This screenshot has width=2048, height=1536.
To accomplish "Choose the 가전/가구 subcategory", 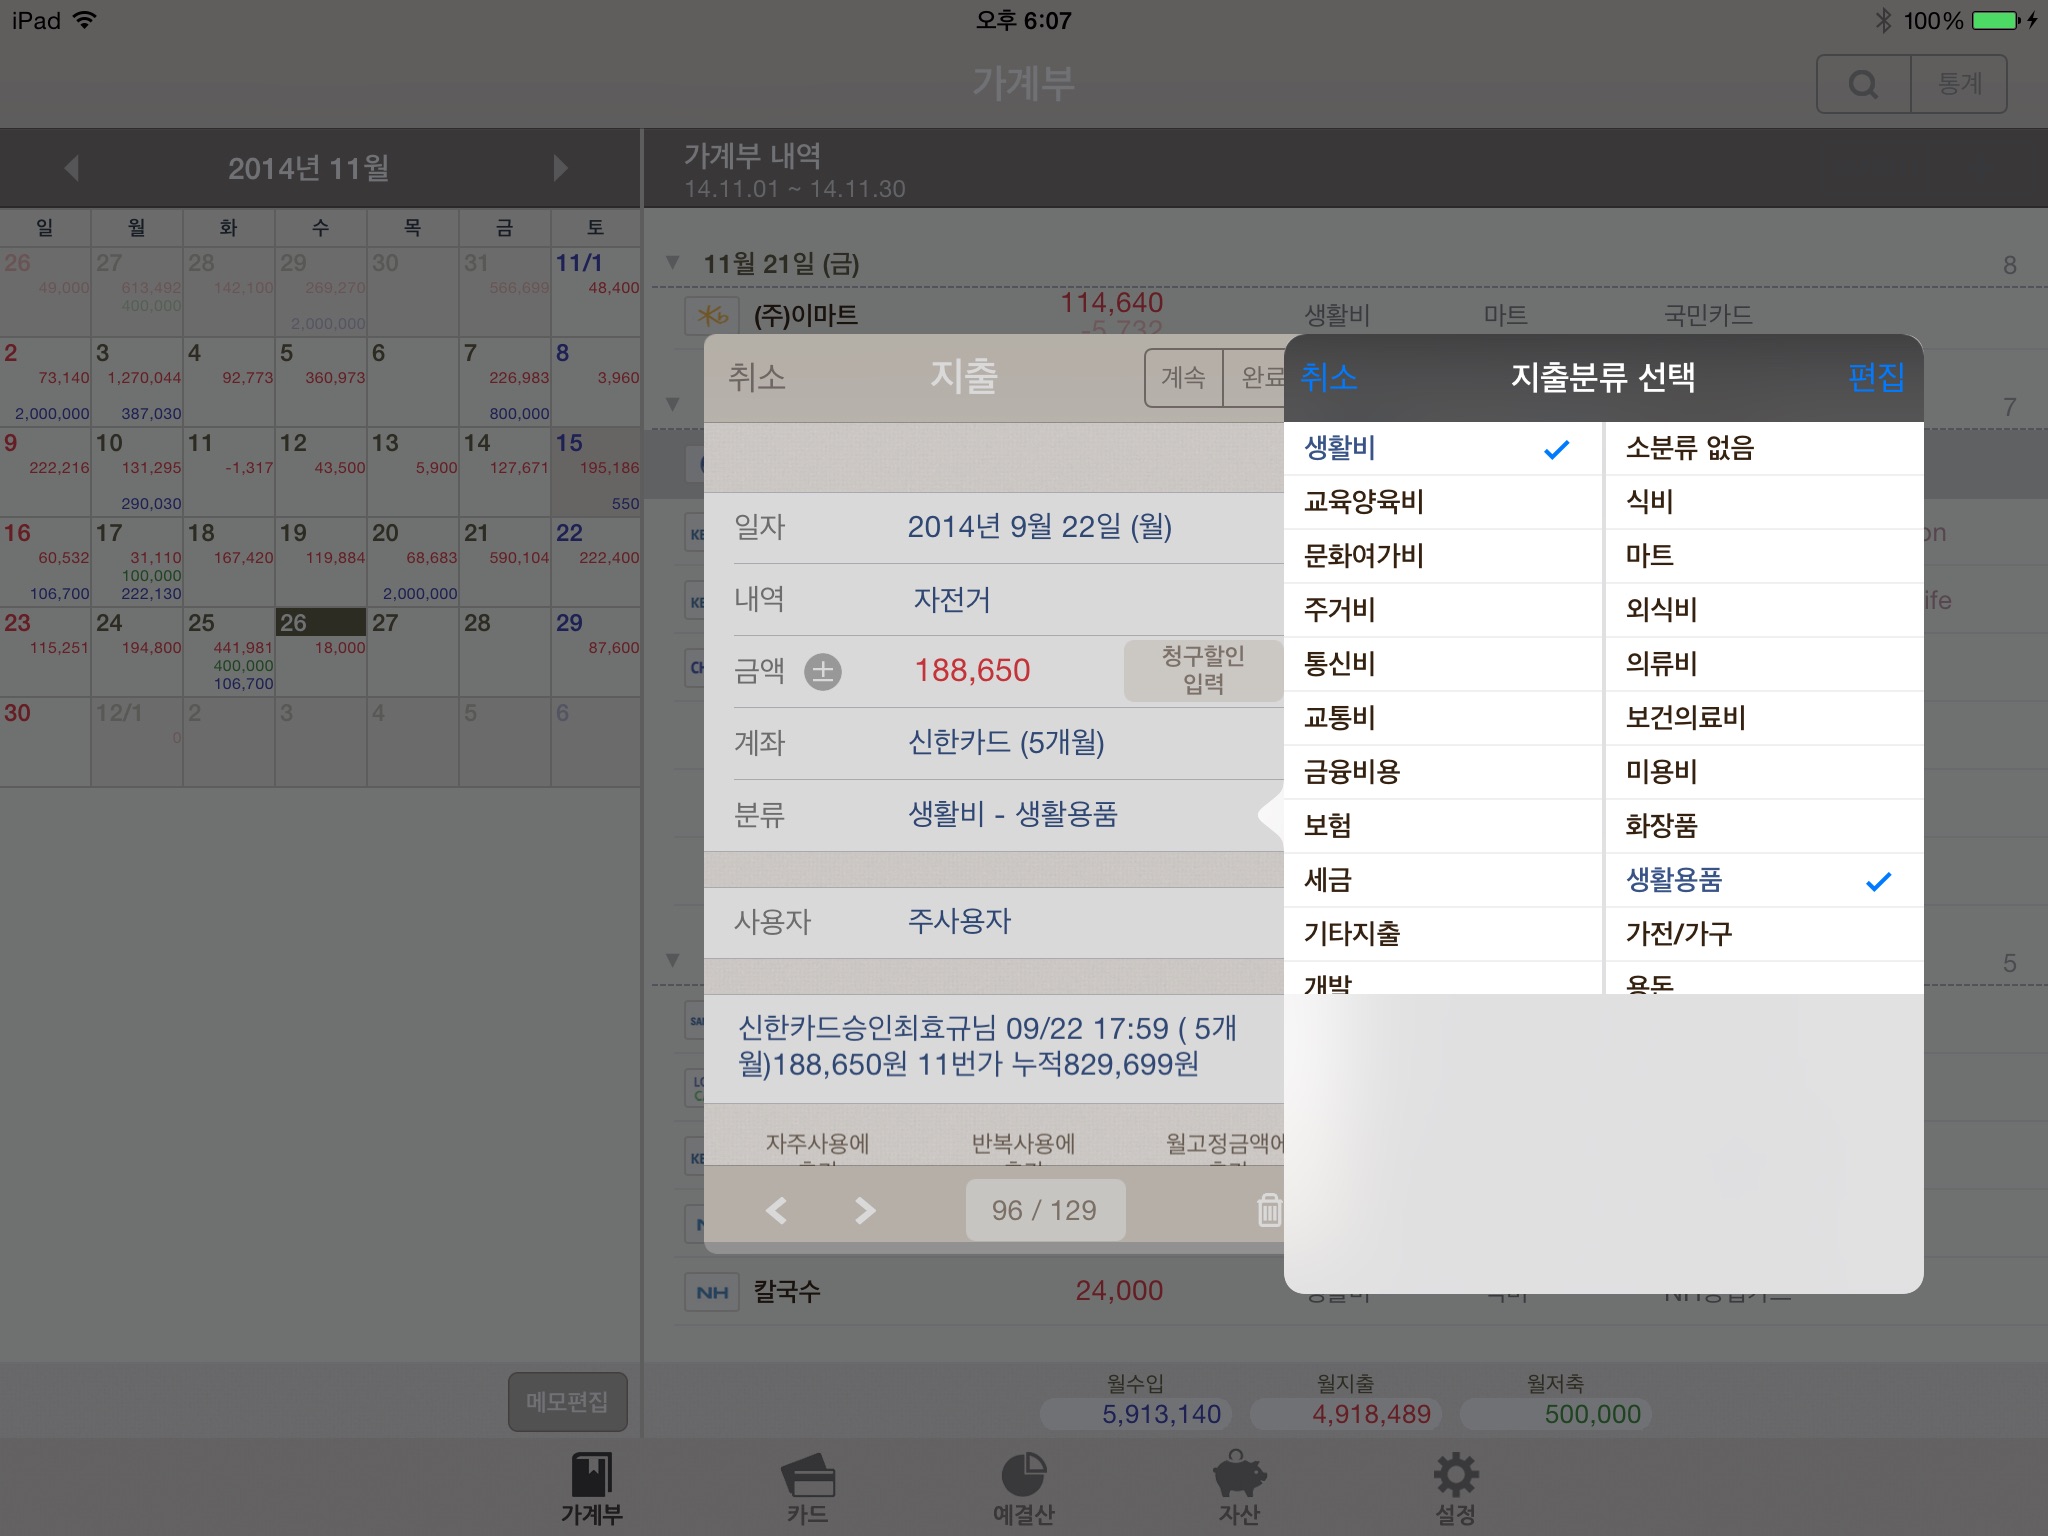I will pyautogui.click(x=1764, y=934).
